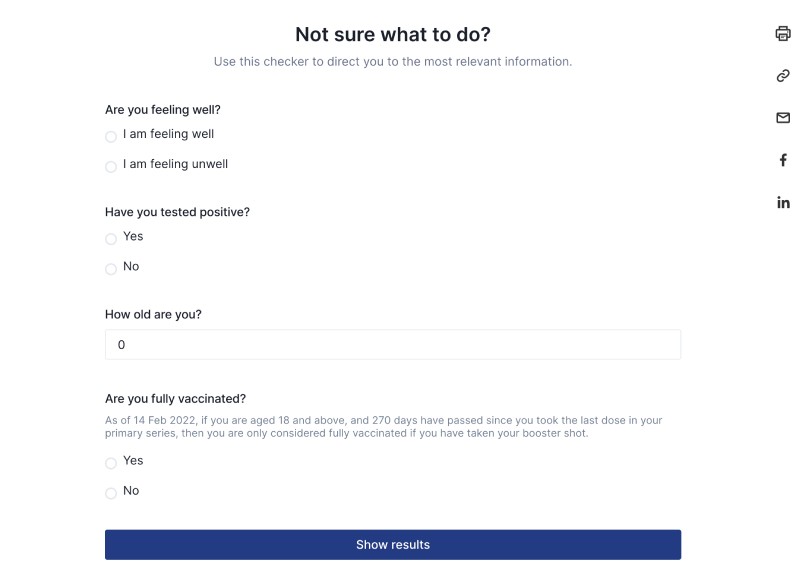Focus the 'How old are you?' age field
The width and height of the screenshot is (800, 567).
(393, 344)
